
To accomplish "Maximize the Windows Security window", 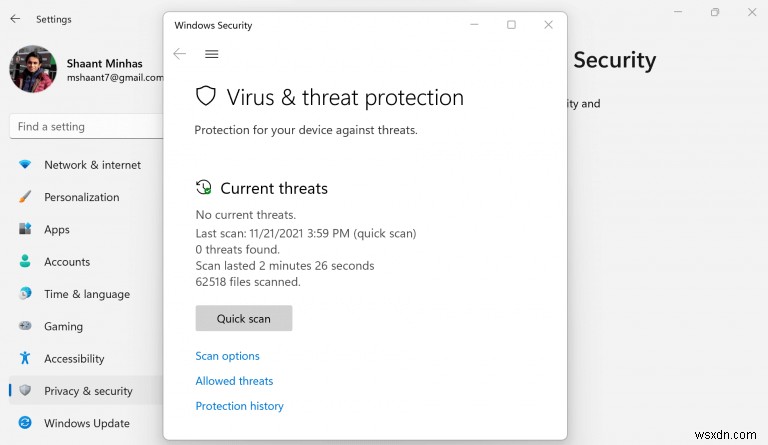I will click(511, 24).
